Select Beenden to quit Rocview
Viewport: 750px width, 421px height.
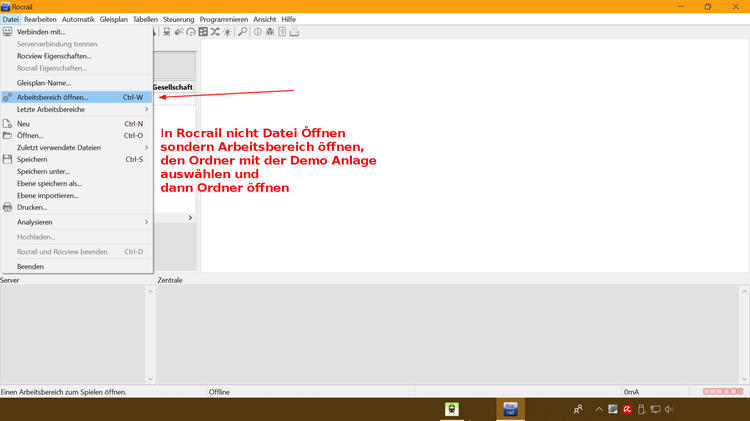tap(77, 266)
